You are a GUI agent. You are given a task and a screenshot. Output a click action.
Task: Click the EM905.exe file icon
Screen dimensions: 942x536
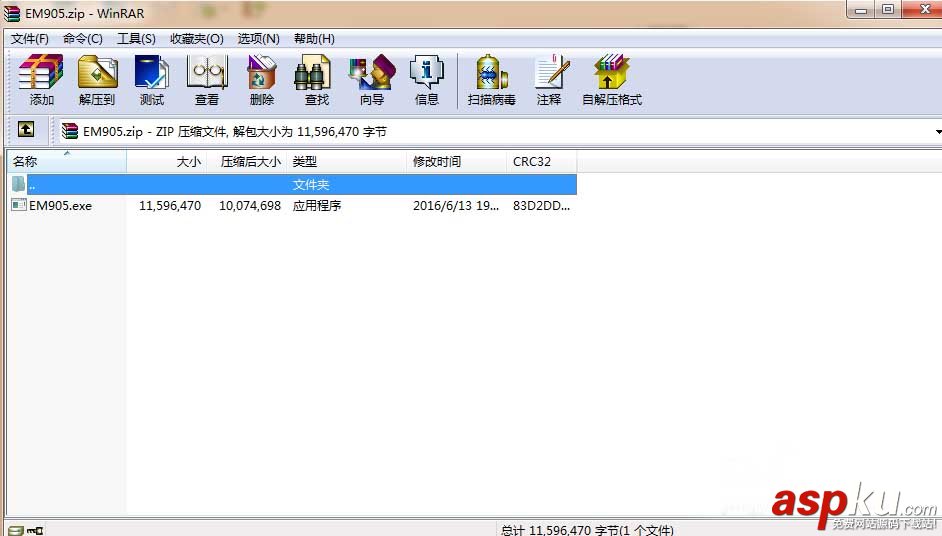[x=19, y=205]
